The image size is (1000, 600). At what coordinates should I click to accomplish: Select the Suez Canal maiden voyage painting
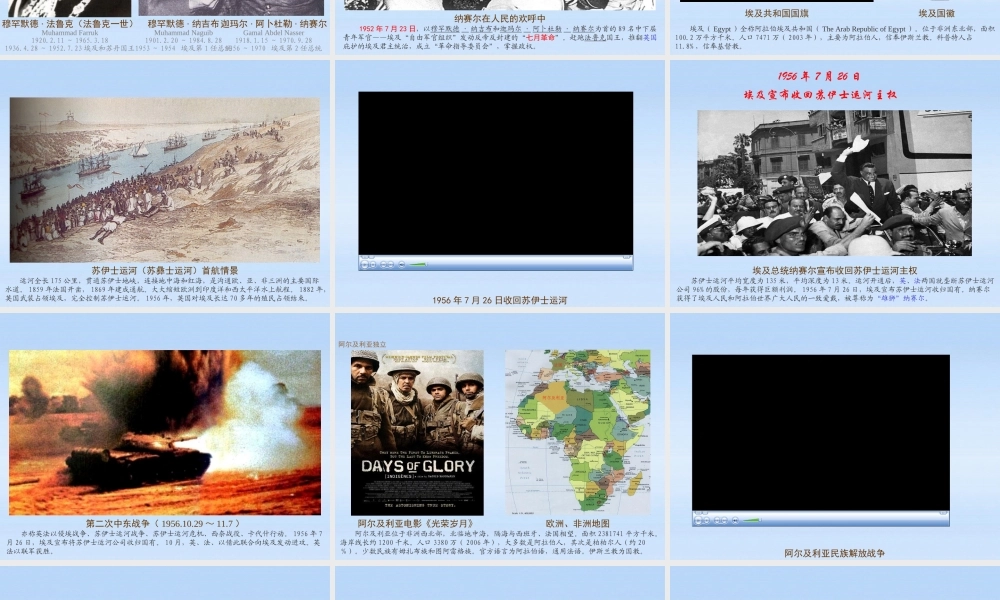point(165,180)
